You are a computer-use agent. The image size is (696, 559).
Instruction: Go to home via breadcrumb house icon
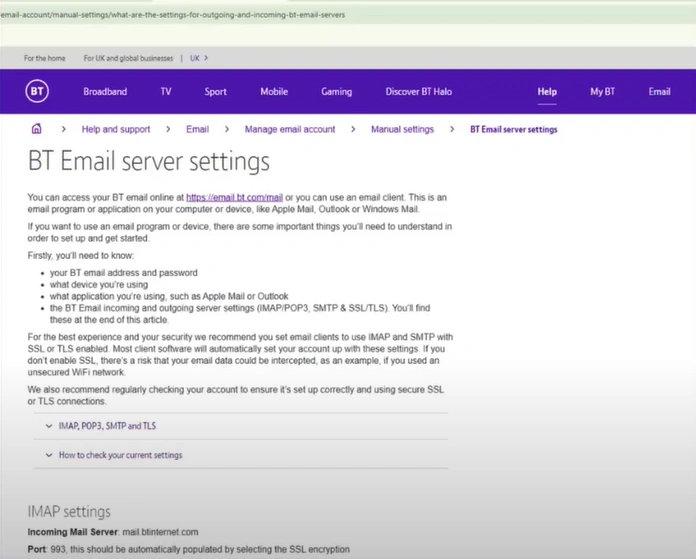[x=36, y=129]
